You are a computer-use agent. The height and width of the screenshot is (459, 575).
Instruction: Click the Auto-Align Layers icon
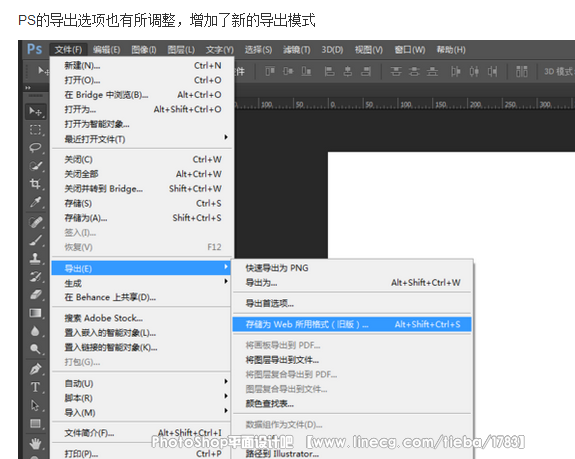point(521,71)
